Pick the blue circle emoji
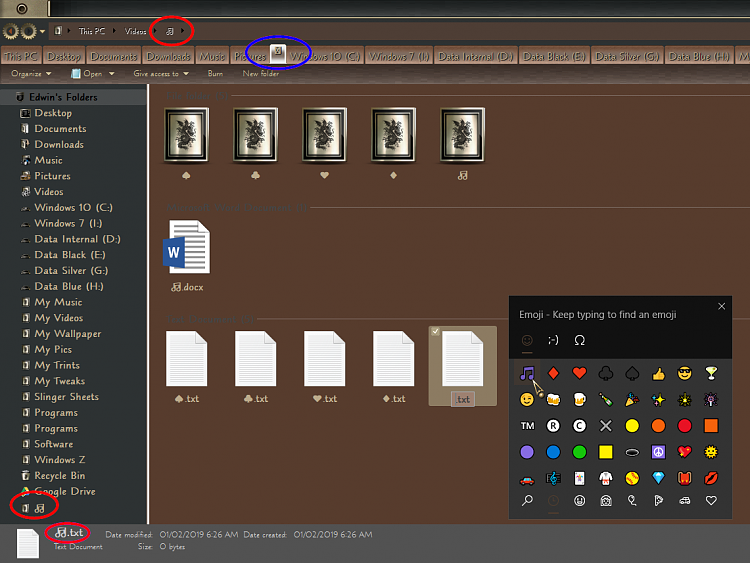 [x=553, y=452]
